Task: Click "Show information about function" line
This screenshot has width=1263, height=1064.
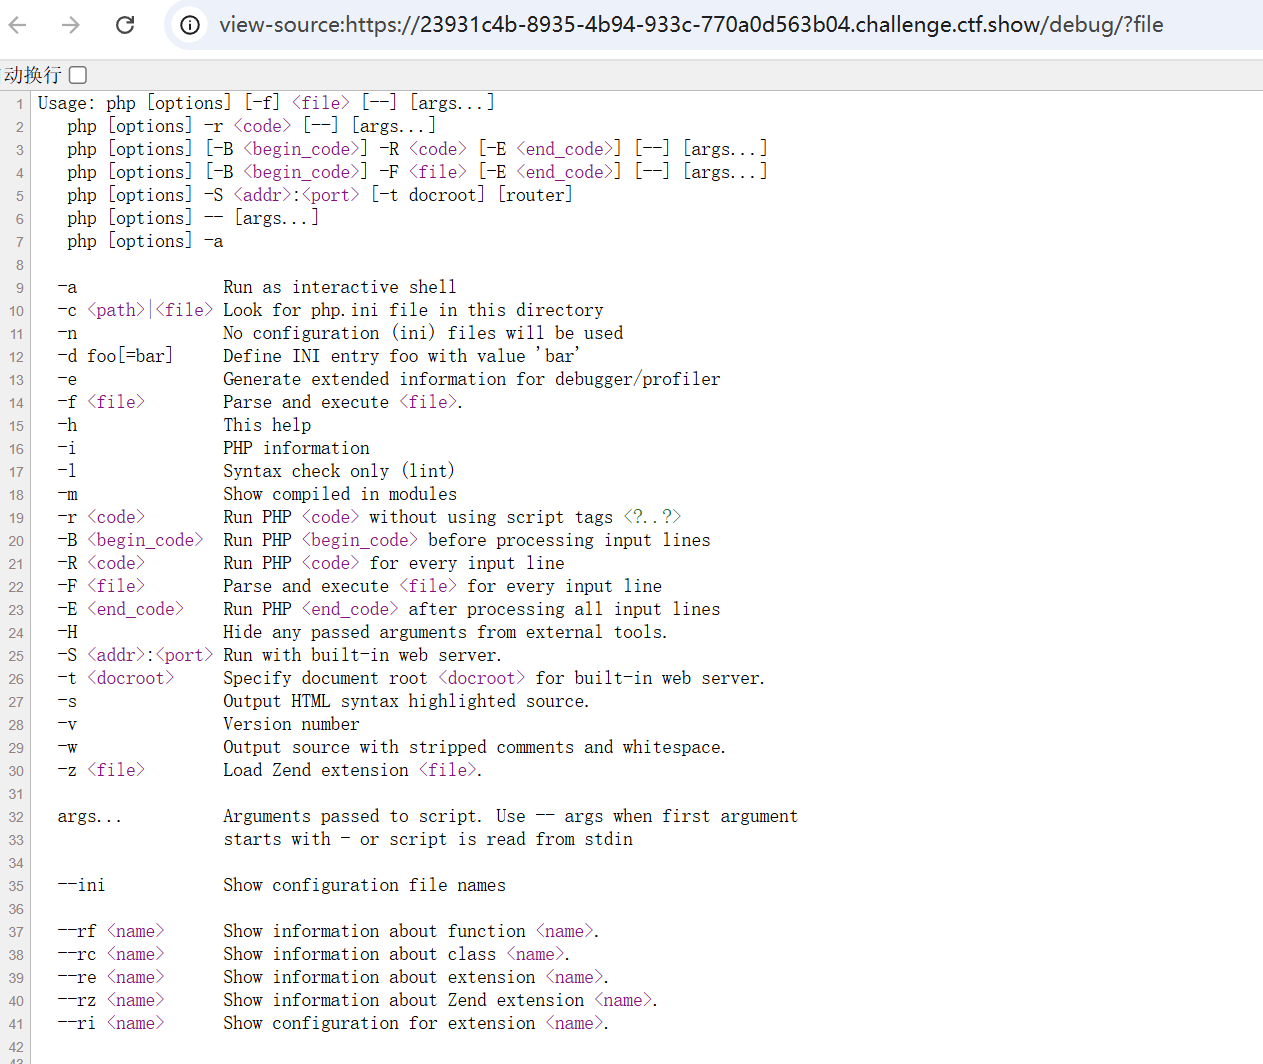Action: tap(411, 931)
